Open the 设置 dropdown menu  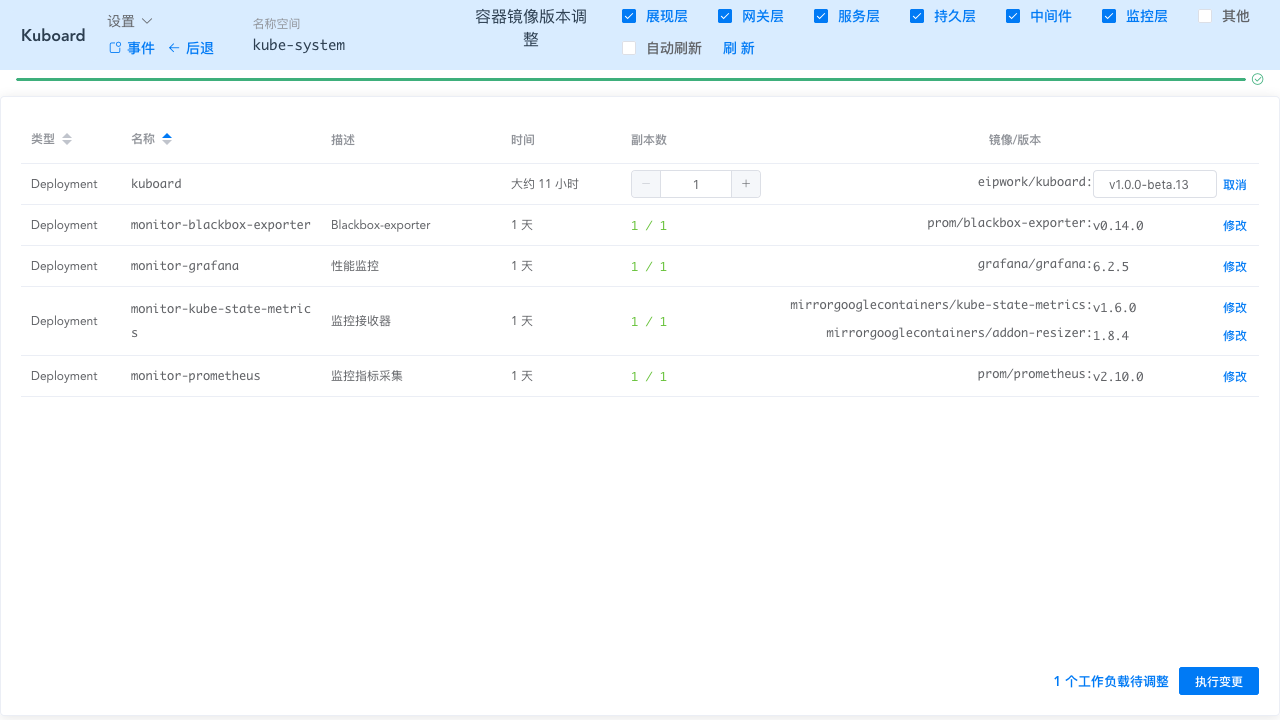[x=130, y=21]
